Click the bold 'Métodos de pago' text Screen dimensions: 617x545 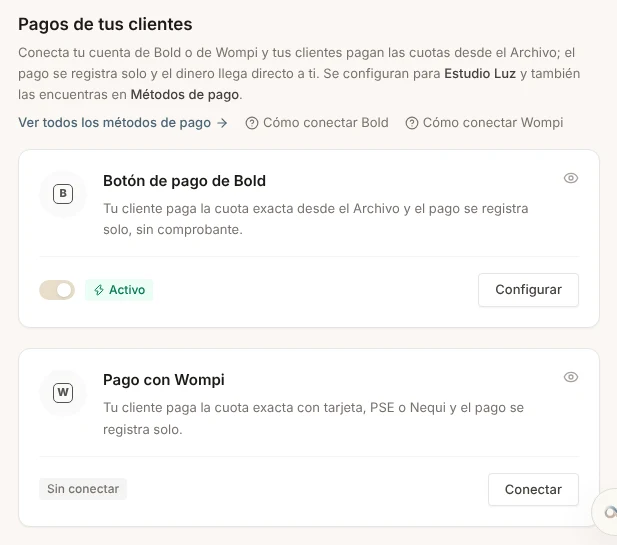pos(185,95)
